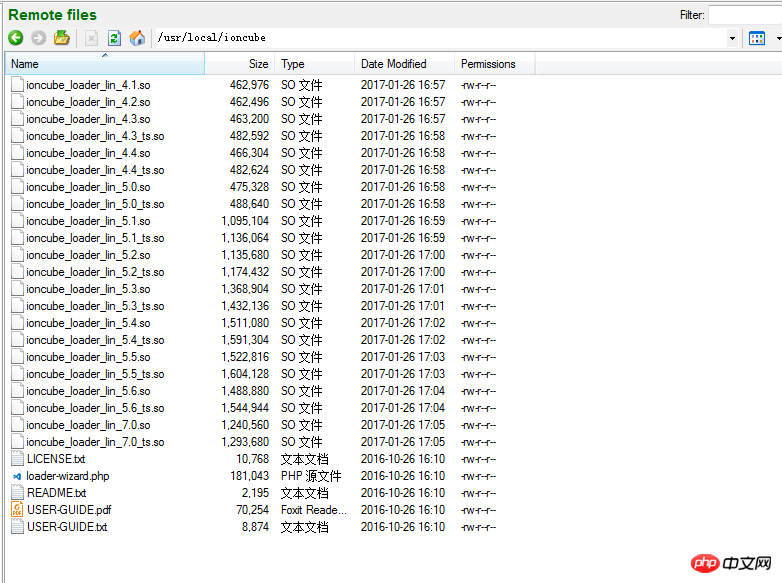Click the PDF icon beside USER-GUIDE.pdf
The image size is (782, 583).
pyautogui.click(x=17, y=509)
